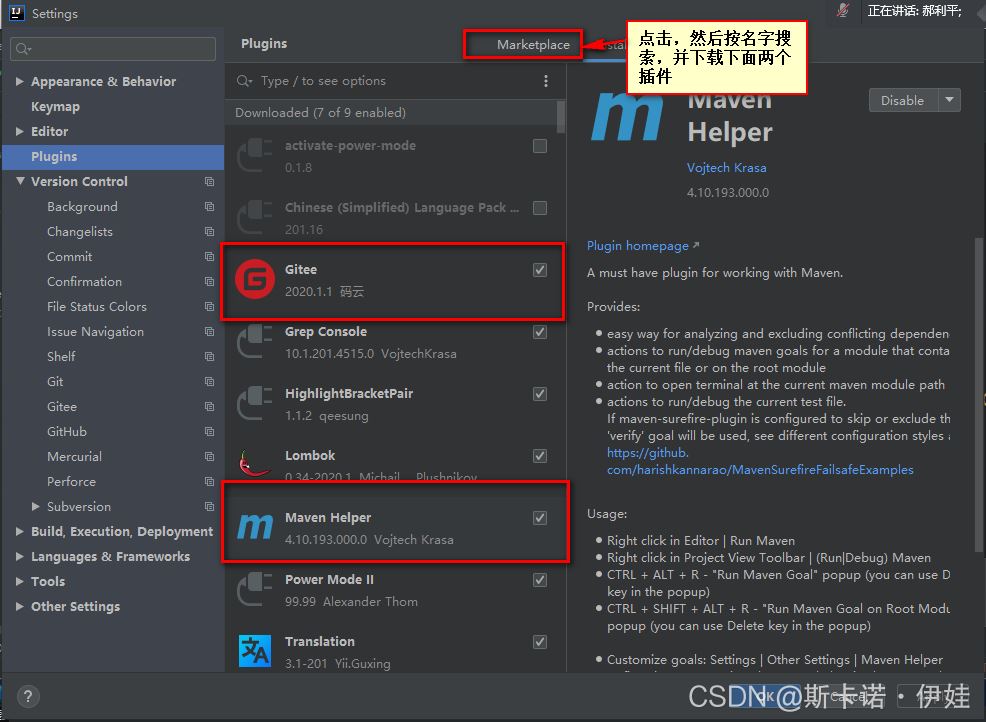986x722 pixels.
Task: Toggle the HighlightBracketPair plugin checkbox
Action: point(540,394)
